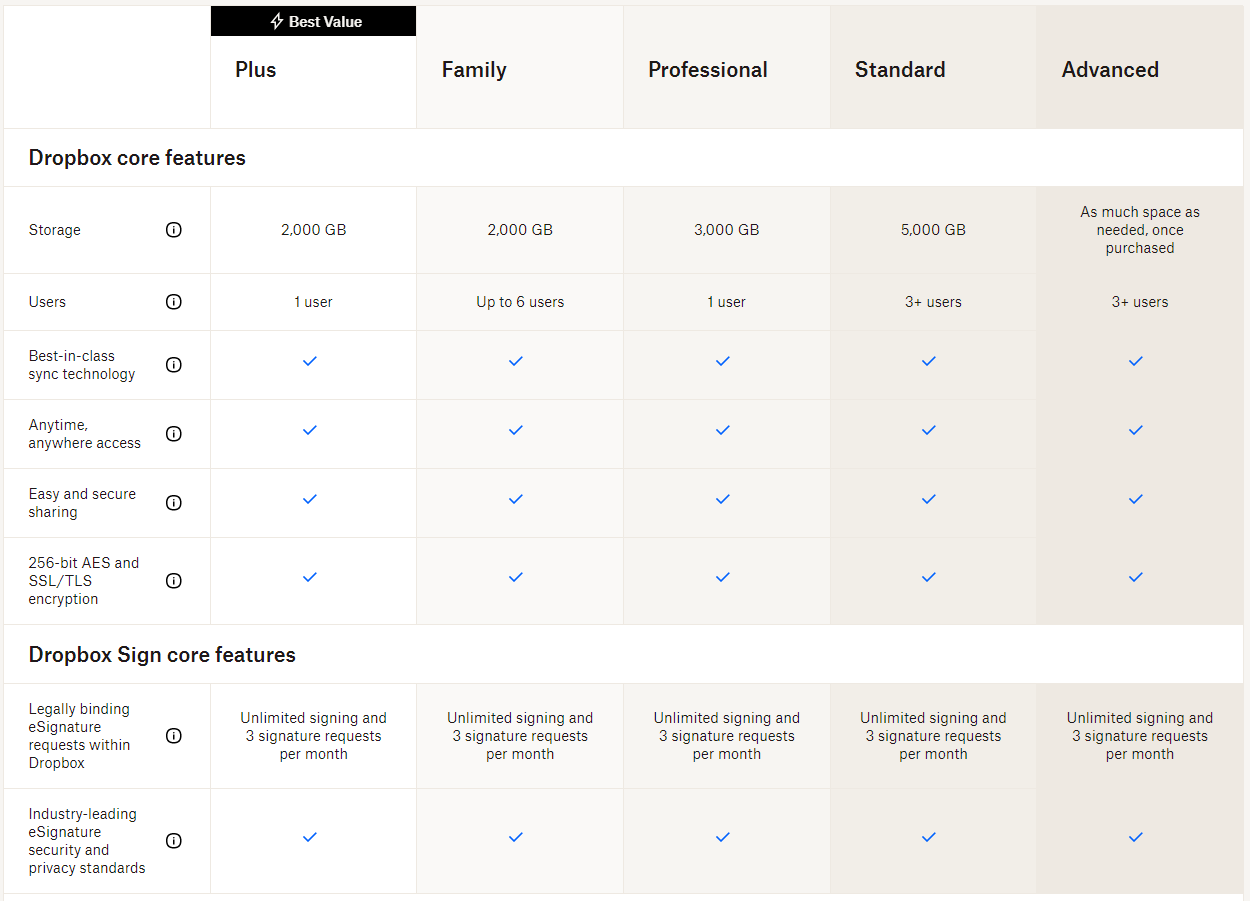Click Plus checkmark in eSignature security row
This screenshot has height=902, width=1251.
(310, 837)
